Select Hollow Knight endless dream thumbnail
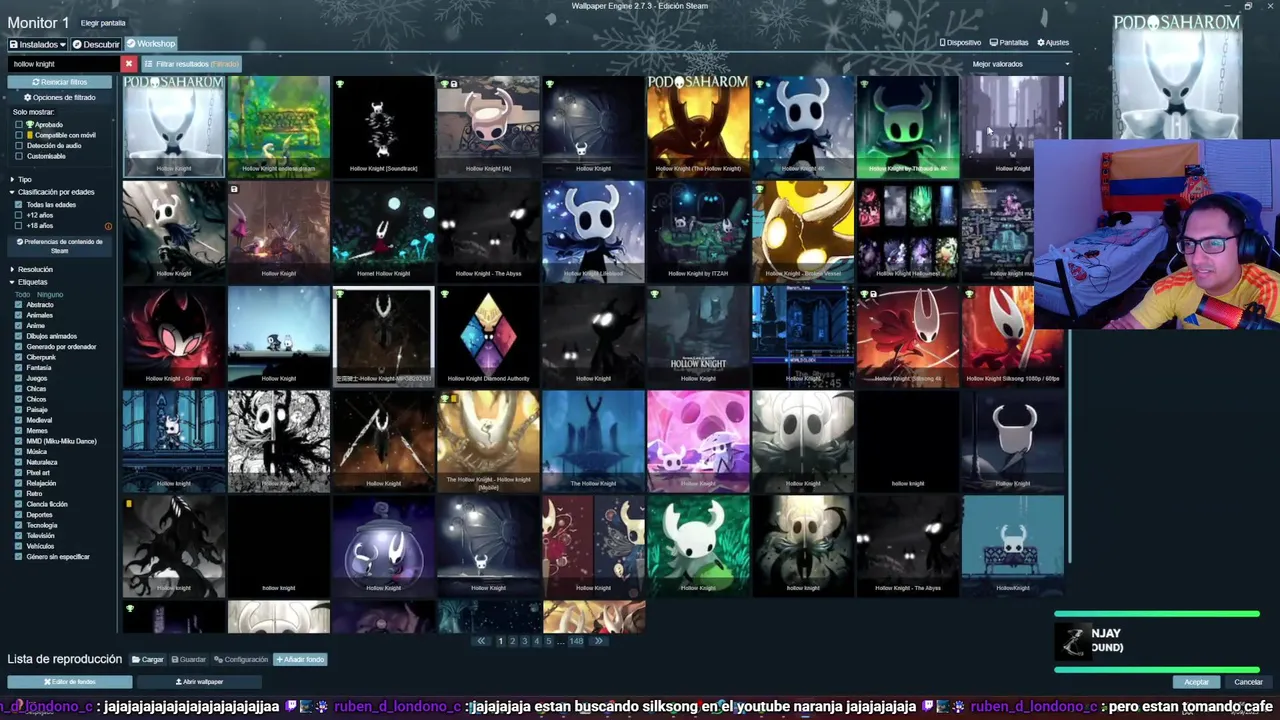1280x720 pixels. pos(278,126)
